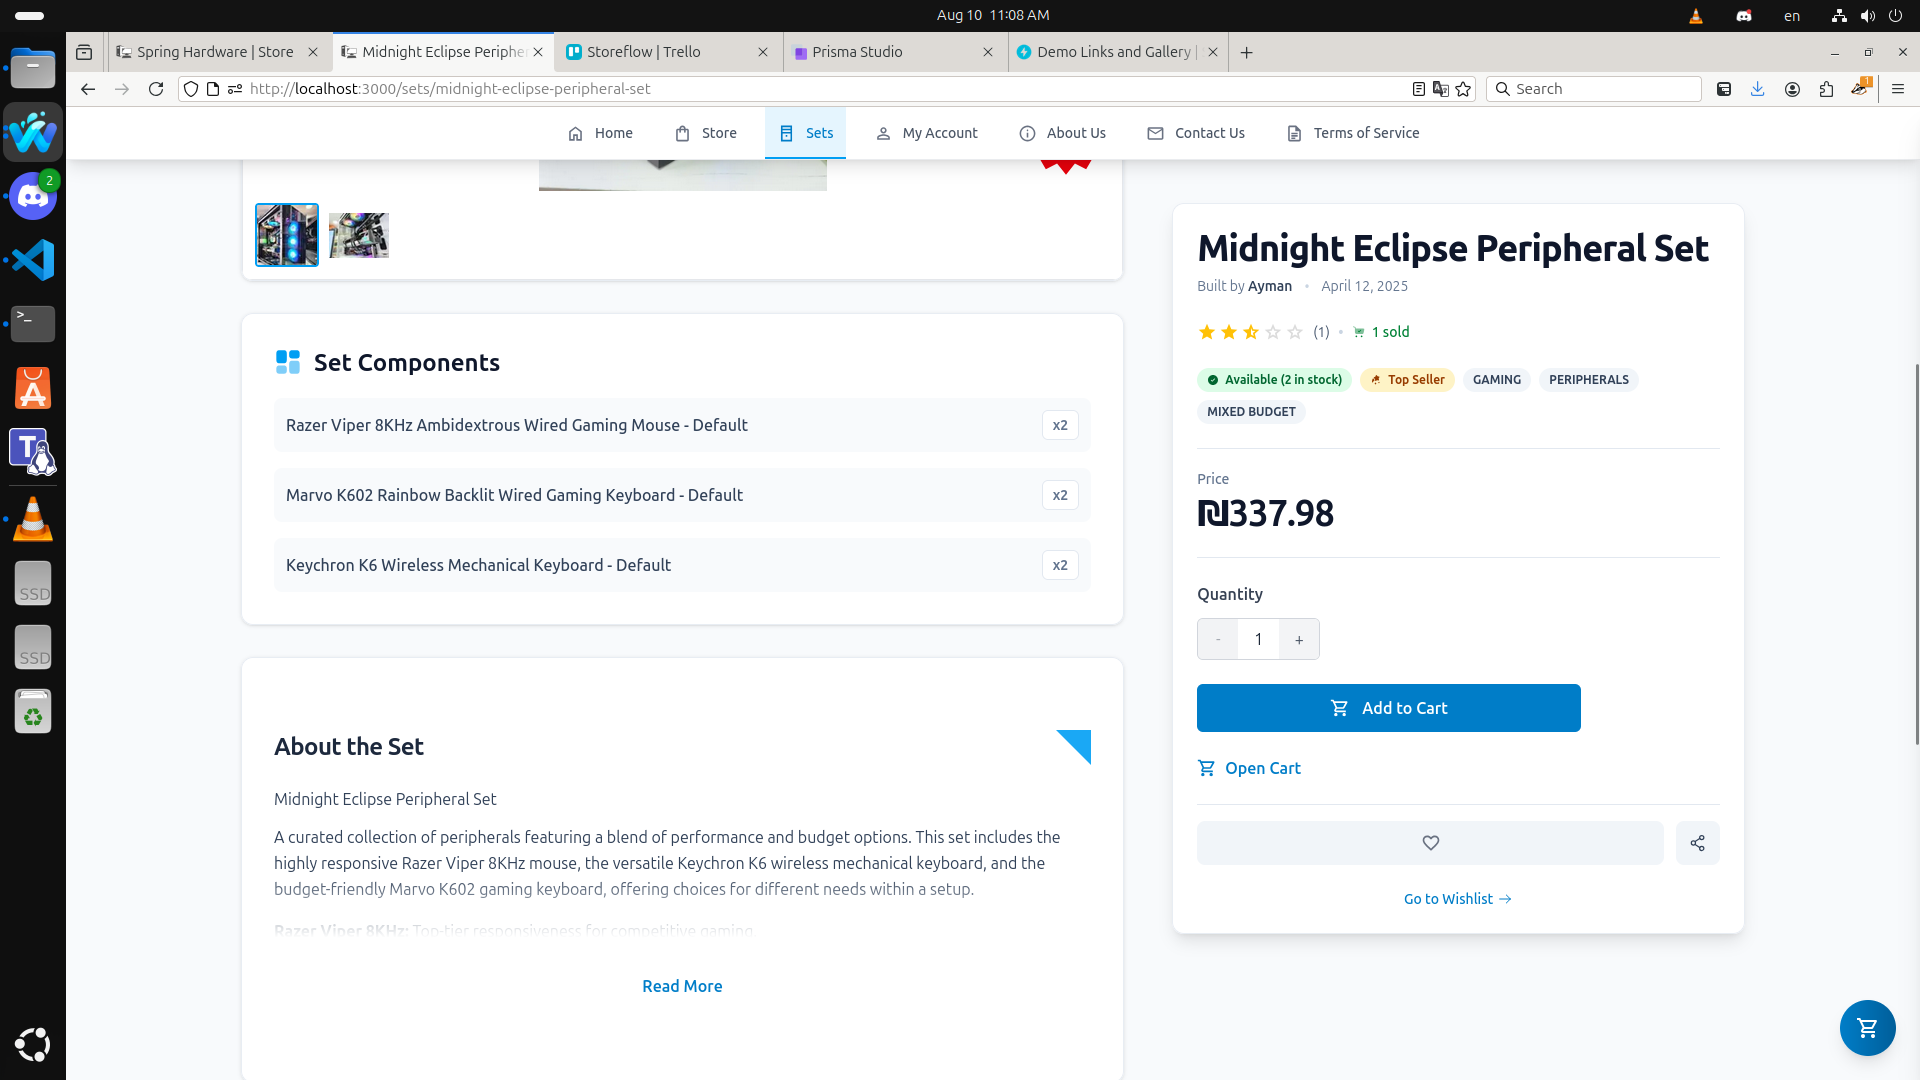
Task: Open the Store nav item
Action: 705,133
